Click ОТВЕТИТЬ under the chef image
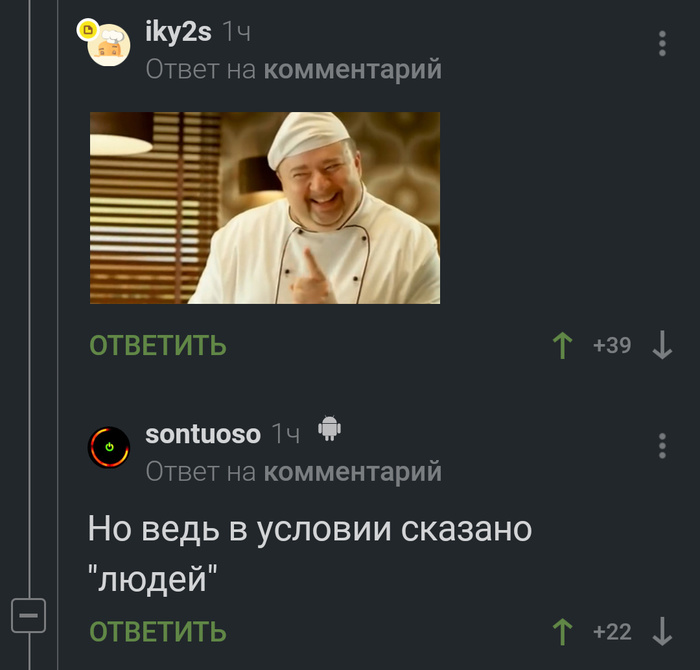700x670 pixels. pos(158,345)
